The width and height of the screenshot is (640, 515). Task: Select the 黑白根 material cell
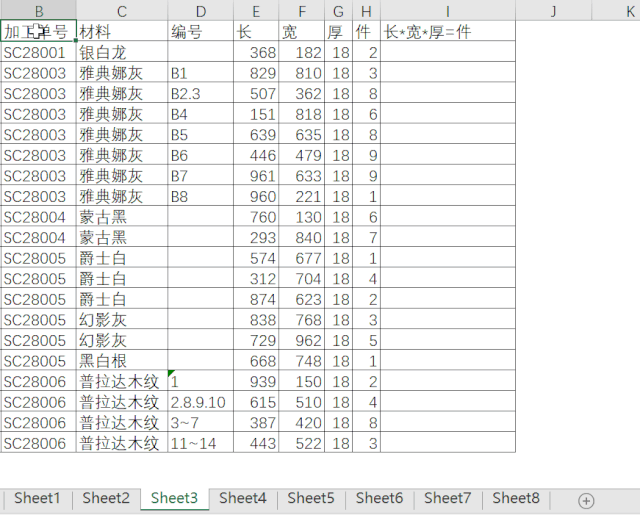(122, 360)
